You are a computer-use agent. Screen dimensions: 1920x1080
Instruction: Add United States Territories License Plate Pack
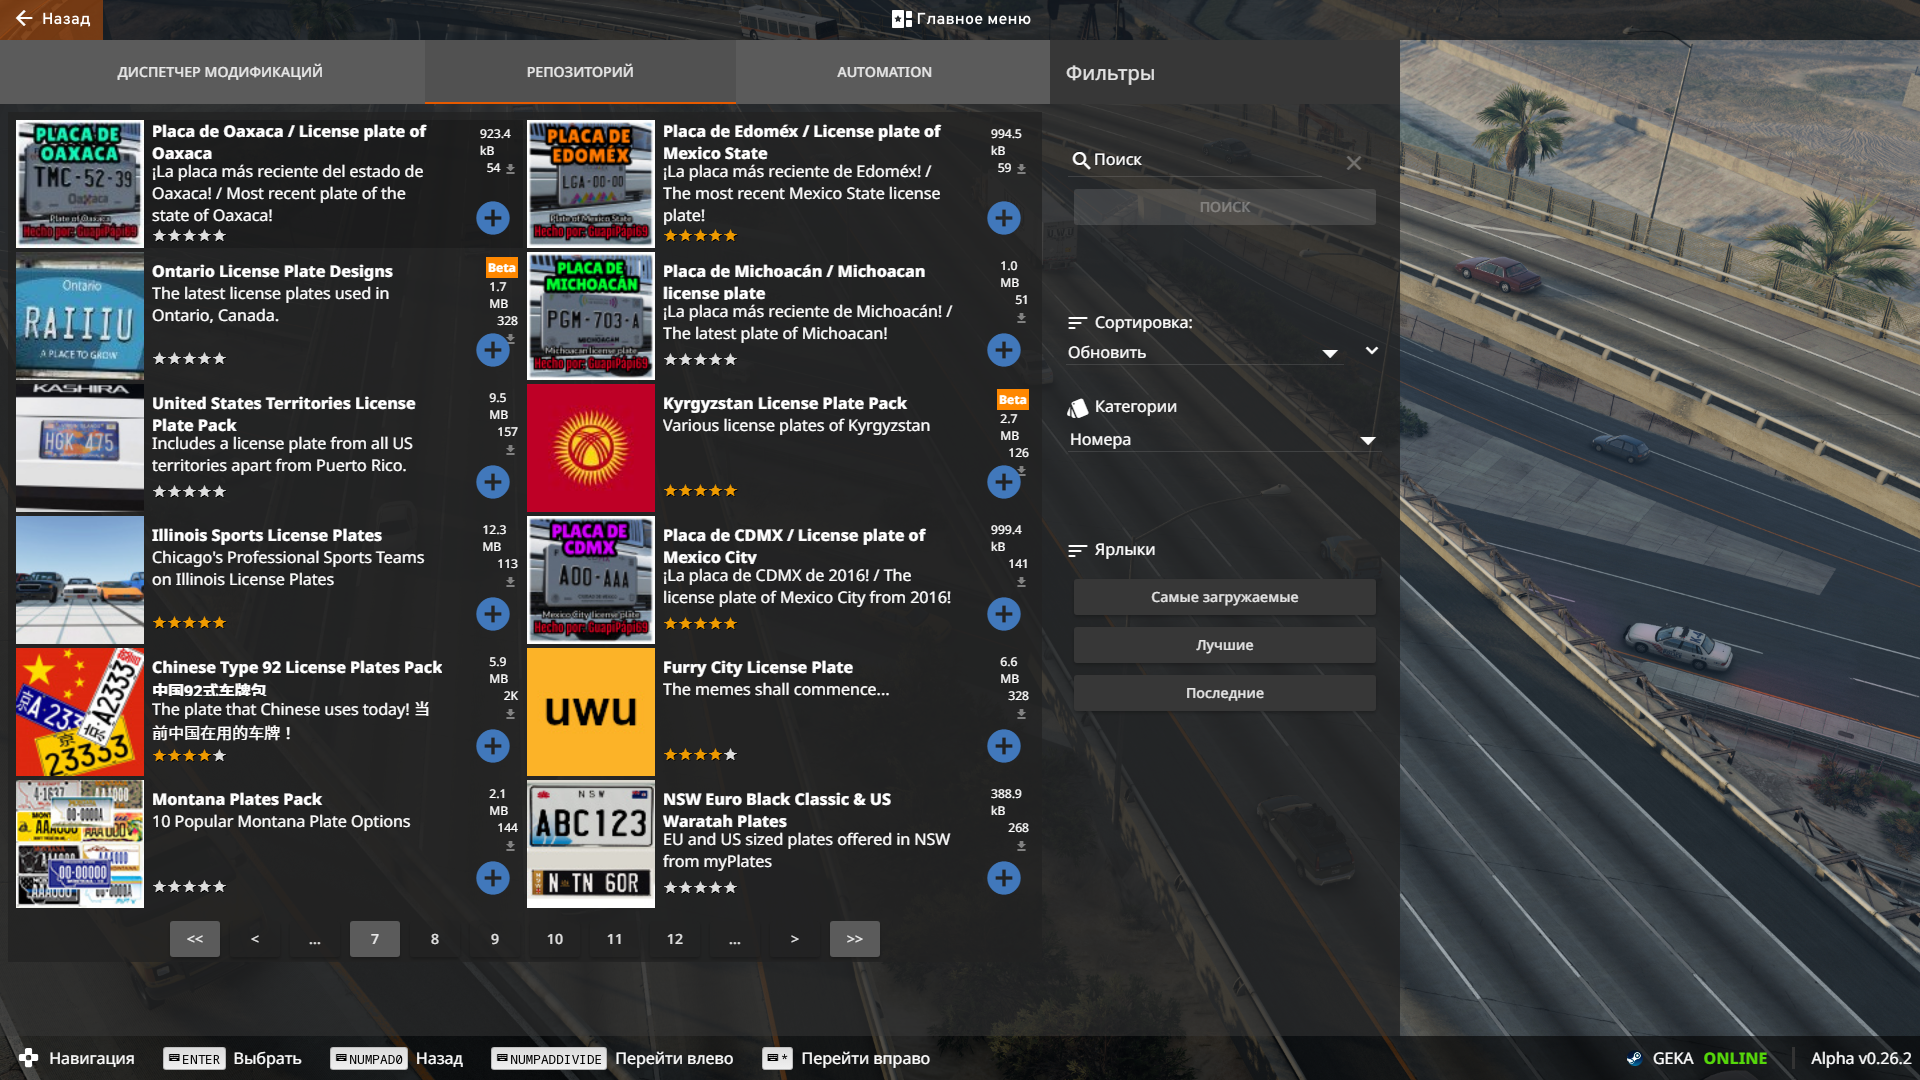coord(492,482)
